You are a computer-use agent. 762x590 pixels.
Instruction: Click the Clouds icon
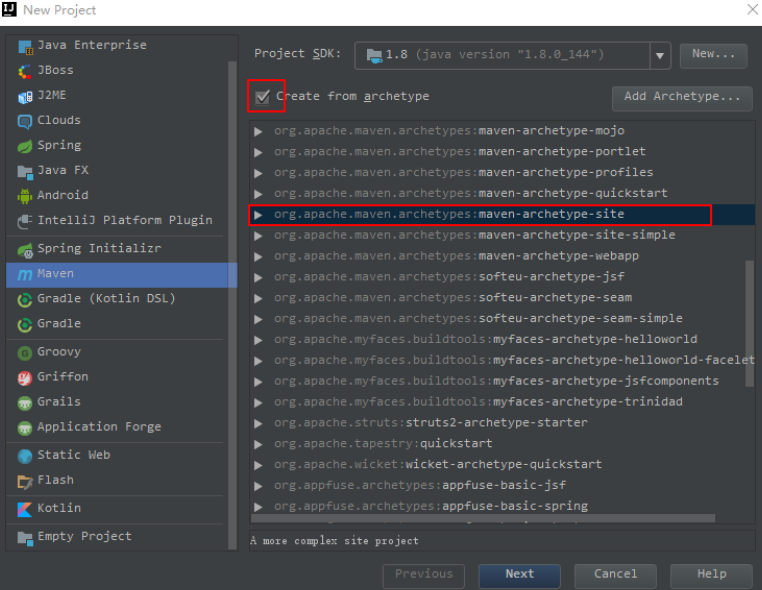25,121
